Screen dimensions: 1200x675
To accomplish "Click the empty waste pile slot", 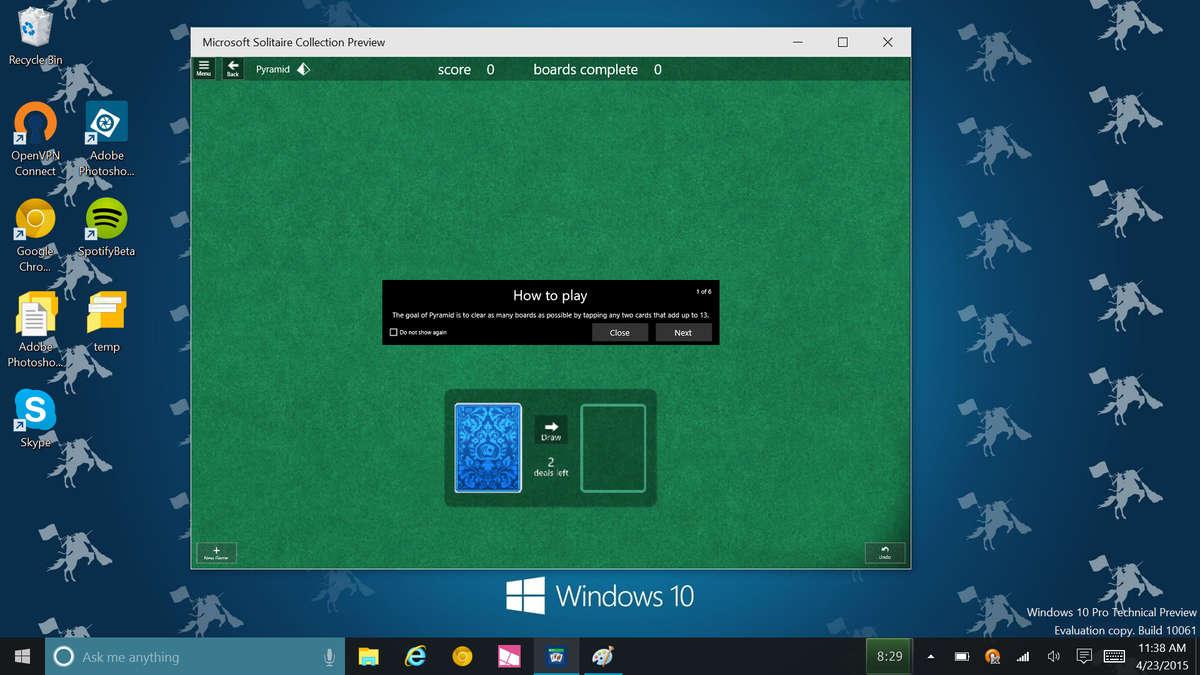I will tap(613, 448).
